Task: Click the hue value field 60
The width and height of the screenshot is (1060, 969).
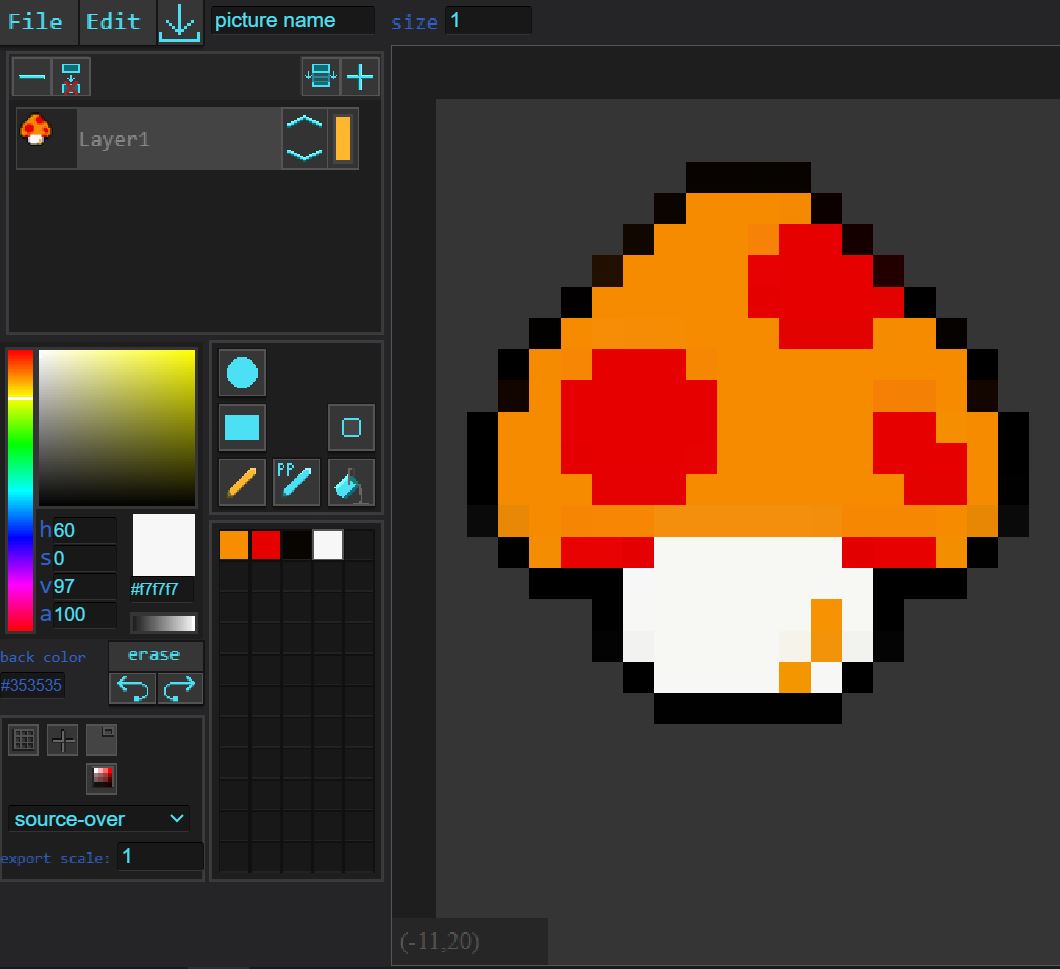Action: 83,530
